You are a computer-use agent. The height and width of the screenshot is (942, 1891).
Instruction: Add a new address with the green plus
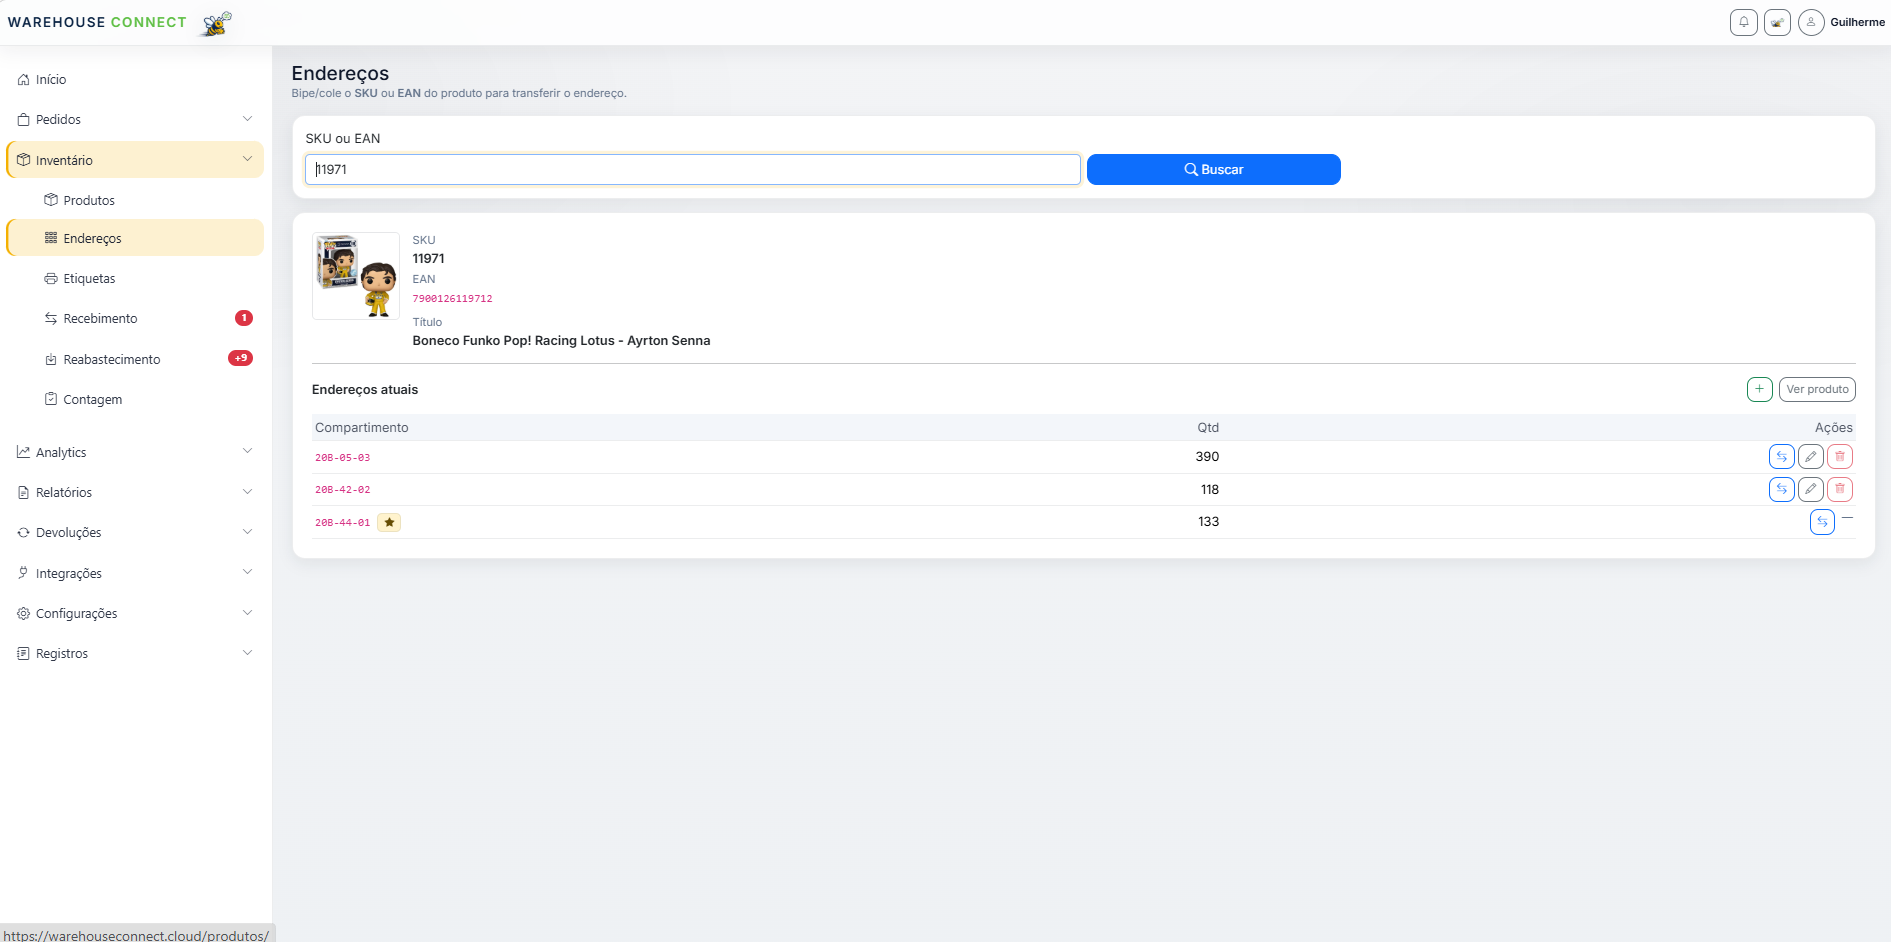(1759, 389)
